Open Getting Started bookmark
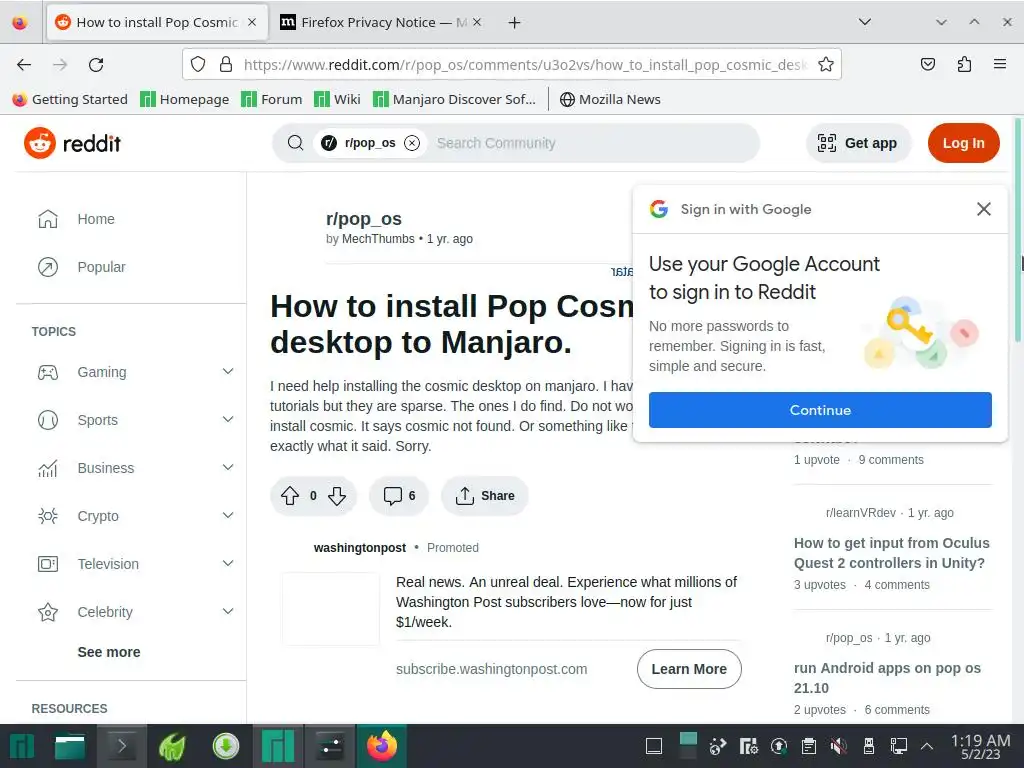This screenshot has width=1024, height=768. tap(70, 99)
